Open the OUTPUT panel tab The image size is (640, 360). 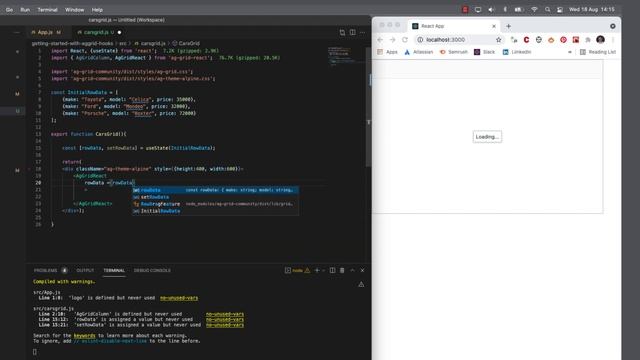[x=85, y=271]
